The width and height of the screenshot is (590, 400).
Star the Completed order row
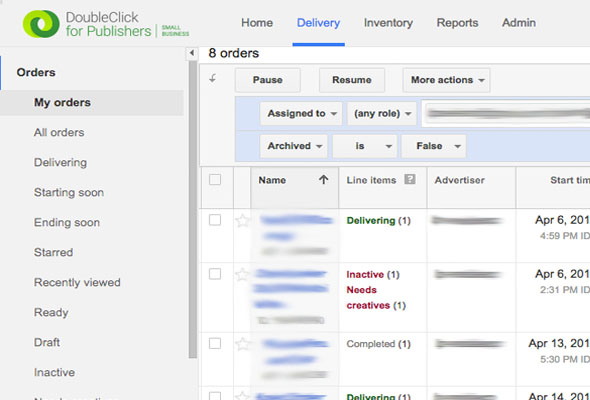(242, 344)
